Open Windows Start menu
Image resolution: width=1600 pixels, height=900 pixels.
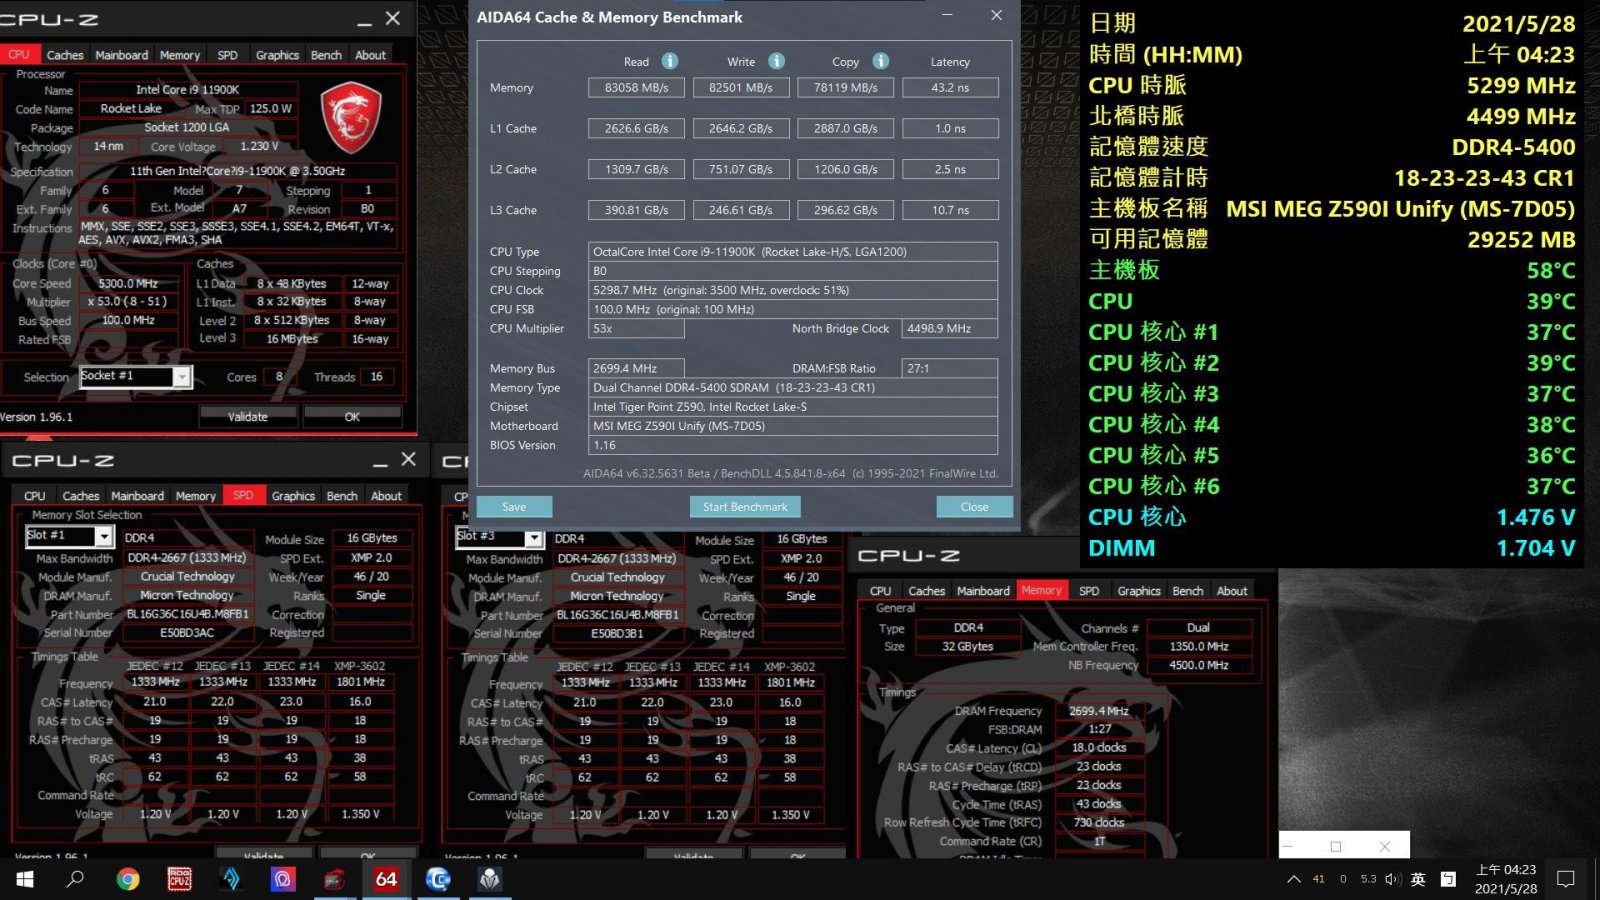[x=24, y=879]
